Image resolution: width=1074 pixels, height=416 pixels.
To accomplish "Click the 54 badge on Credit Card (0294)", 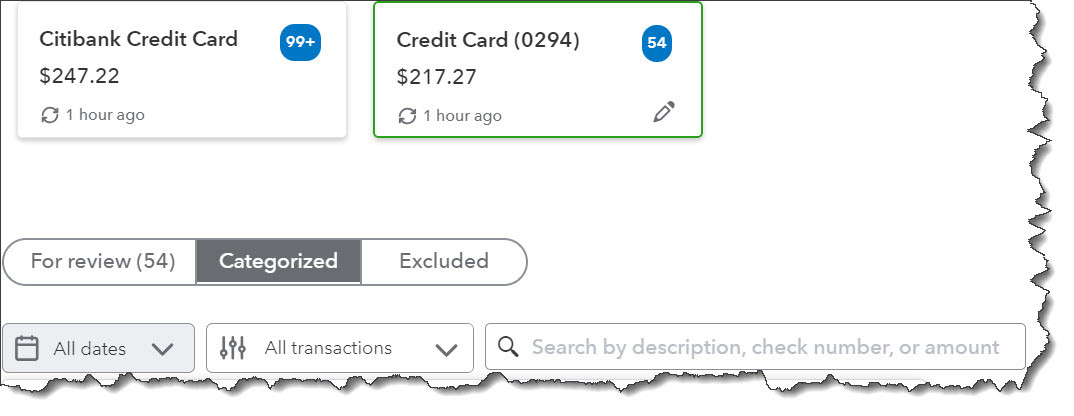I will [657, 43].
